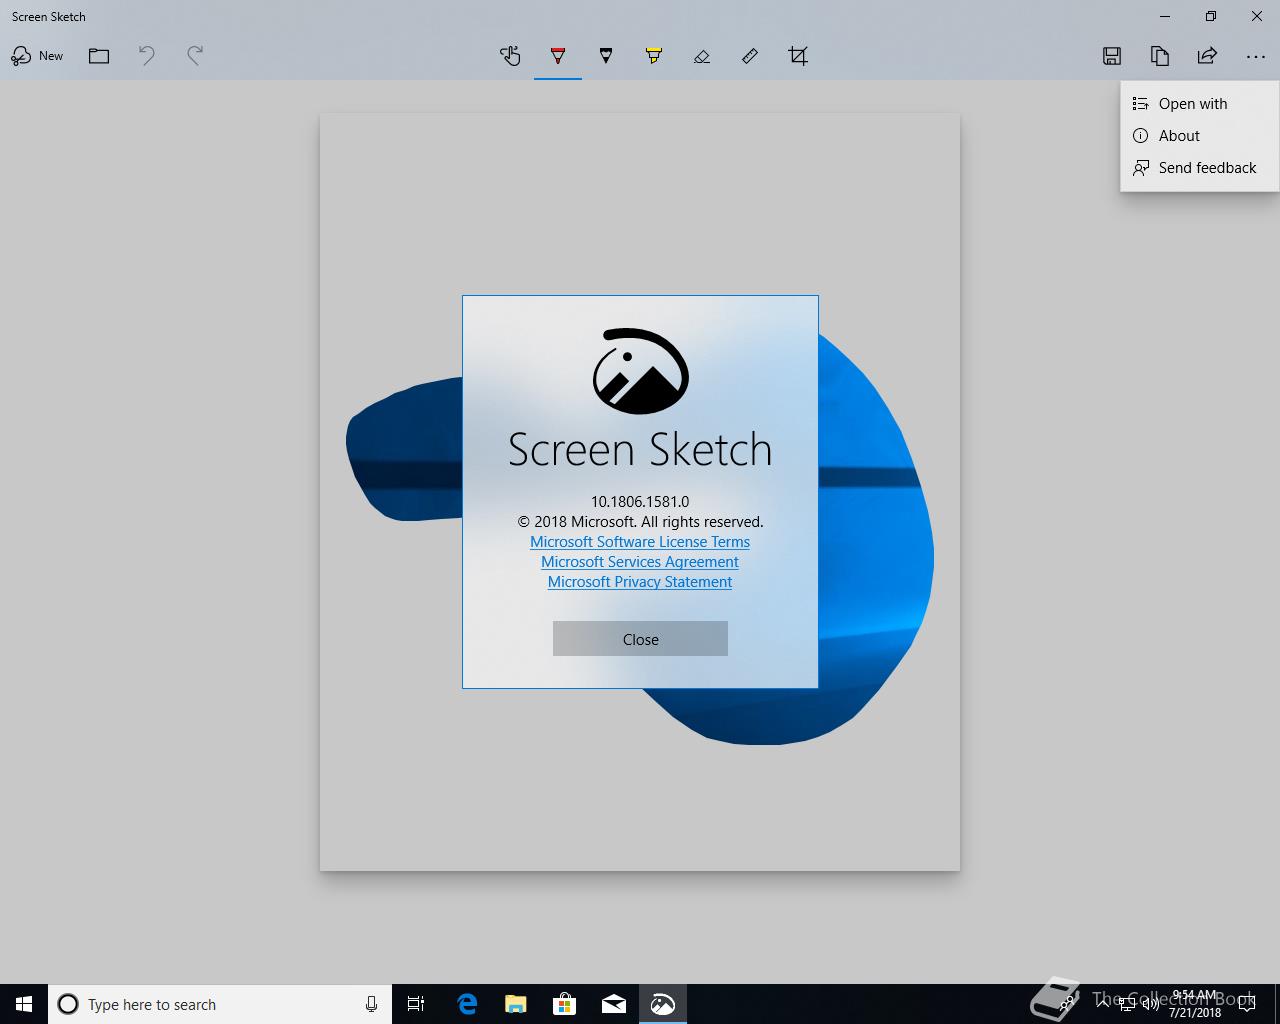Image resolution: width=1280 pixels, height=1024 pixels.
Task: Focus the taskbar search box
Action: (219, 1004)
